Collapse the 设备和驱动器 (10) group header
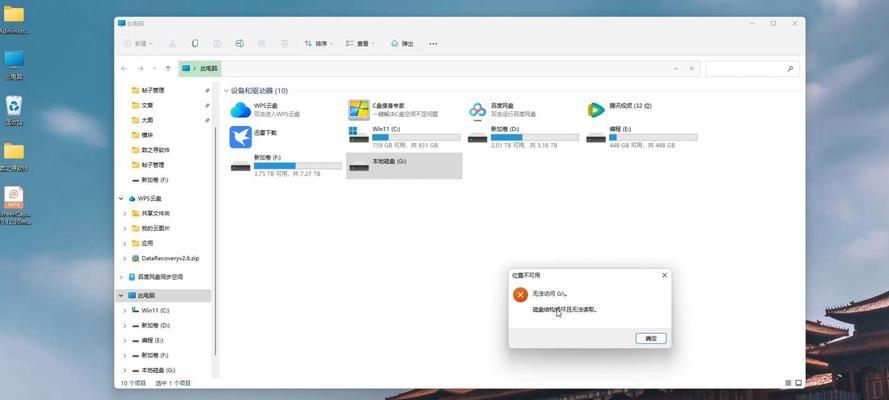Image resolution: width=889 pixels, height=400 pixels. point(227,91)
